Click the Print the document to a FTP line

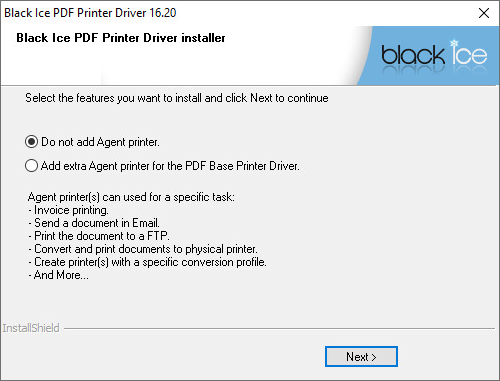99,236
